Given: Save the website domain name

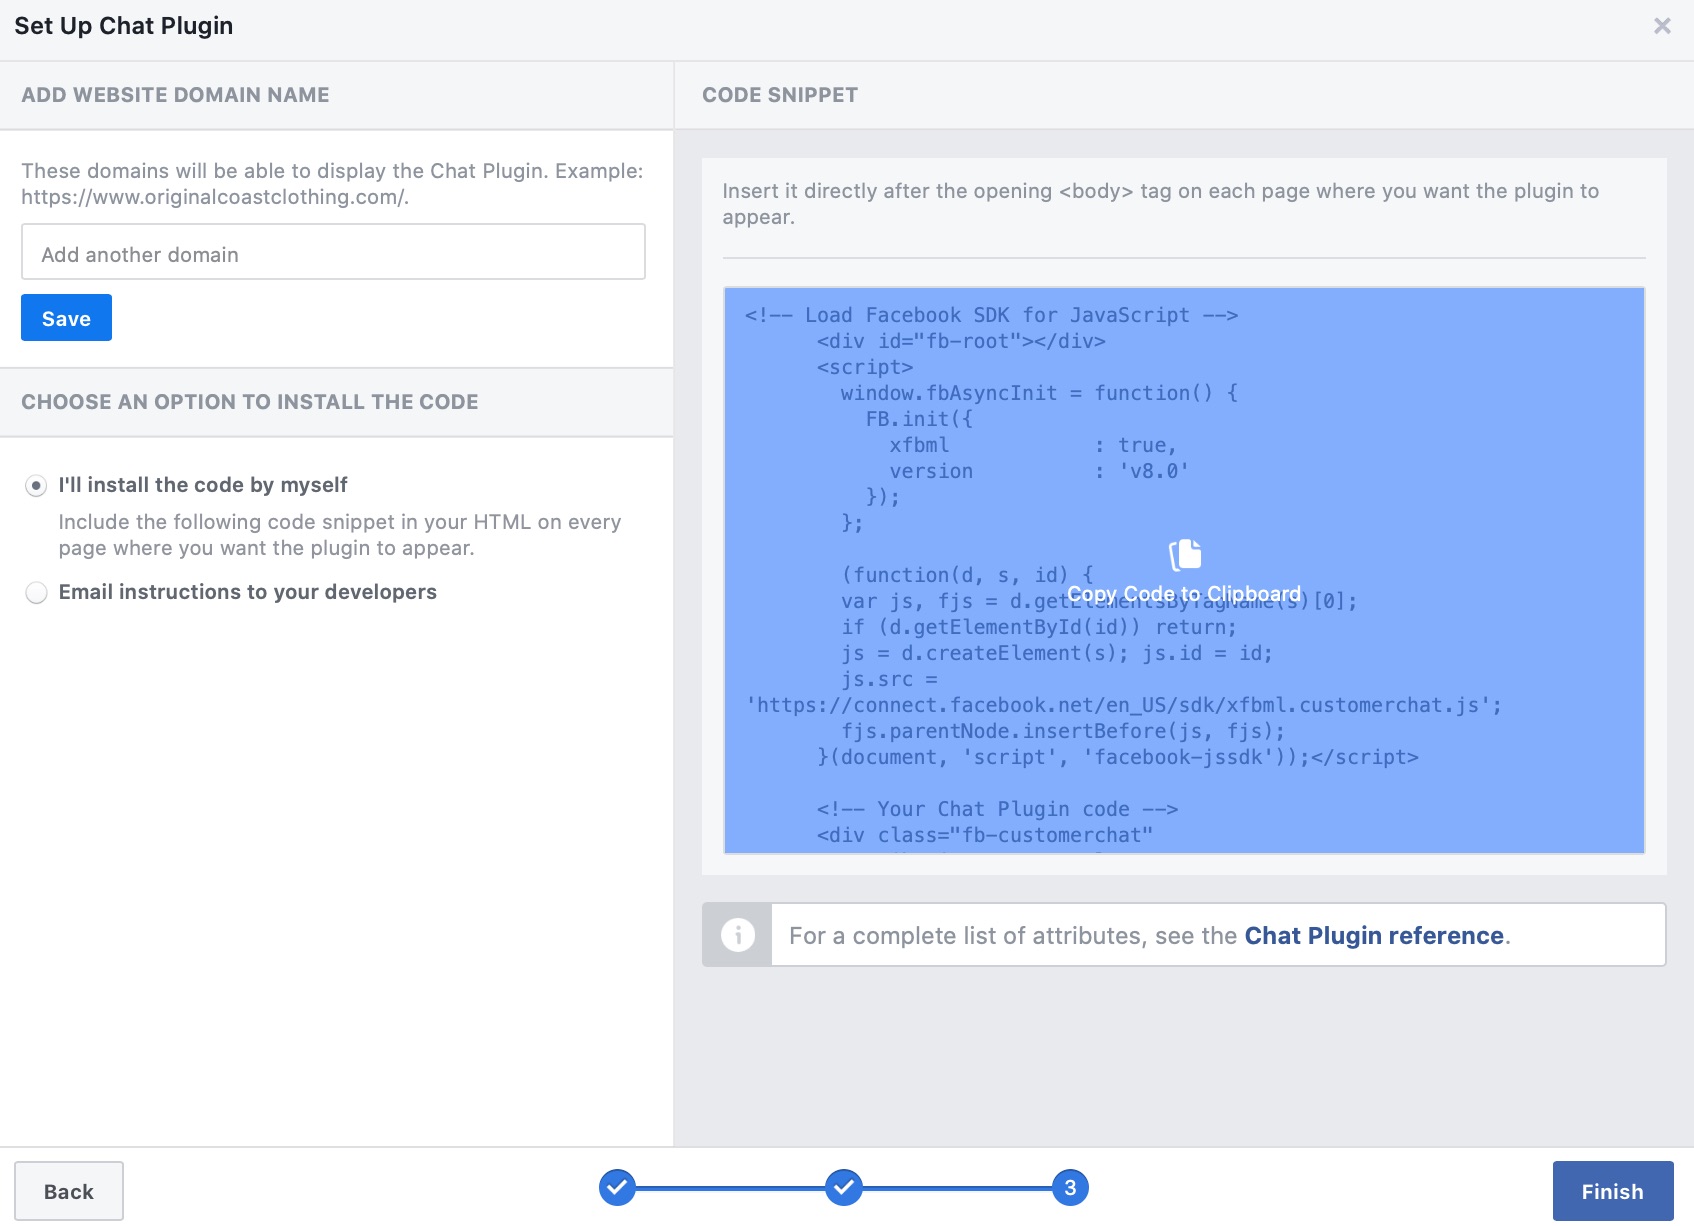Looking at the screenshot, I should pos(66,318).
